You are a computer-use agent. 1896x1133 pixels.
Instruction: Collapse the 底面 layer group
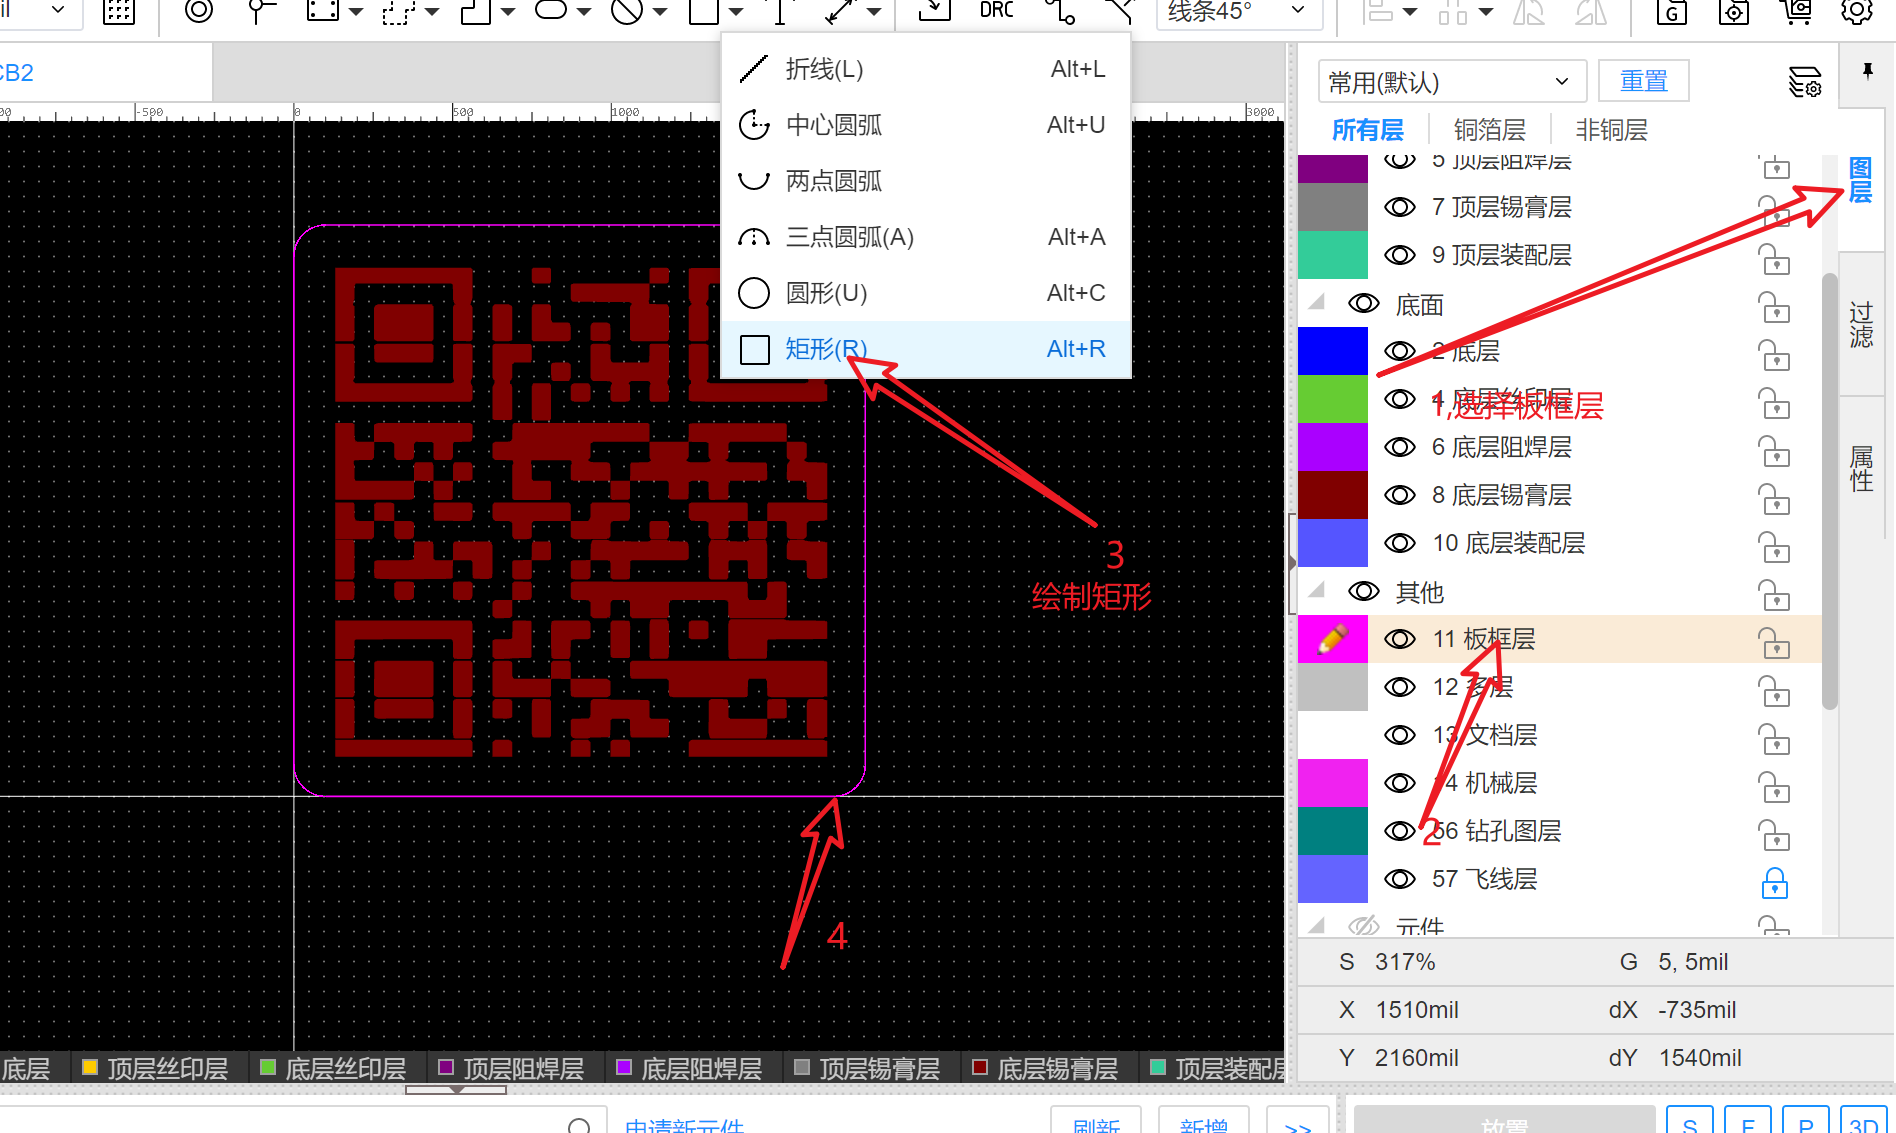click(1317, 302)
